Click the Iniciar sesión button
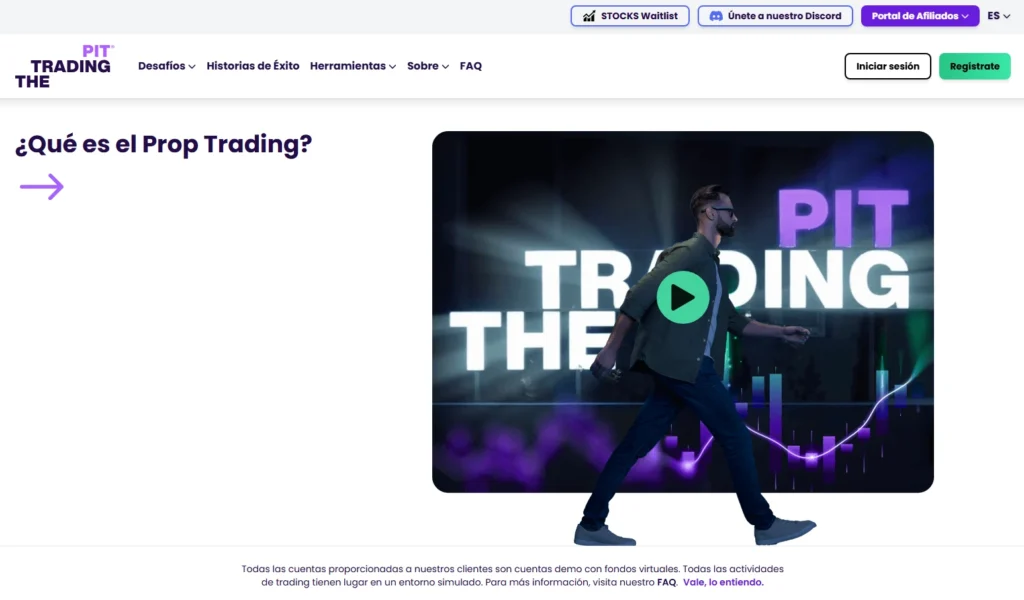The height and width of the screenshot is (600, 1024). (x=888, y=66)
